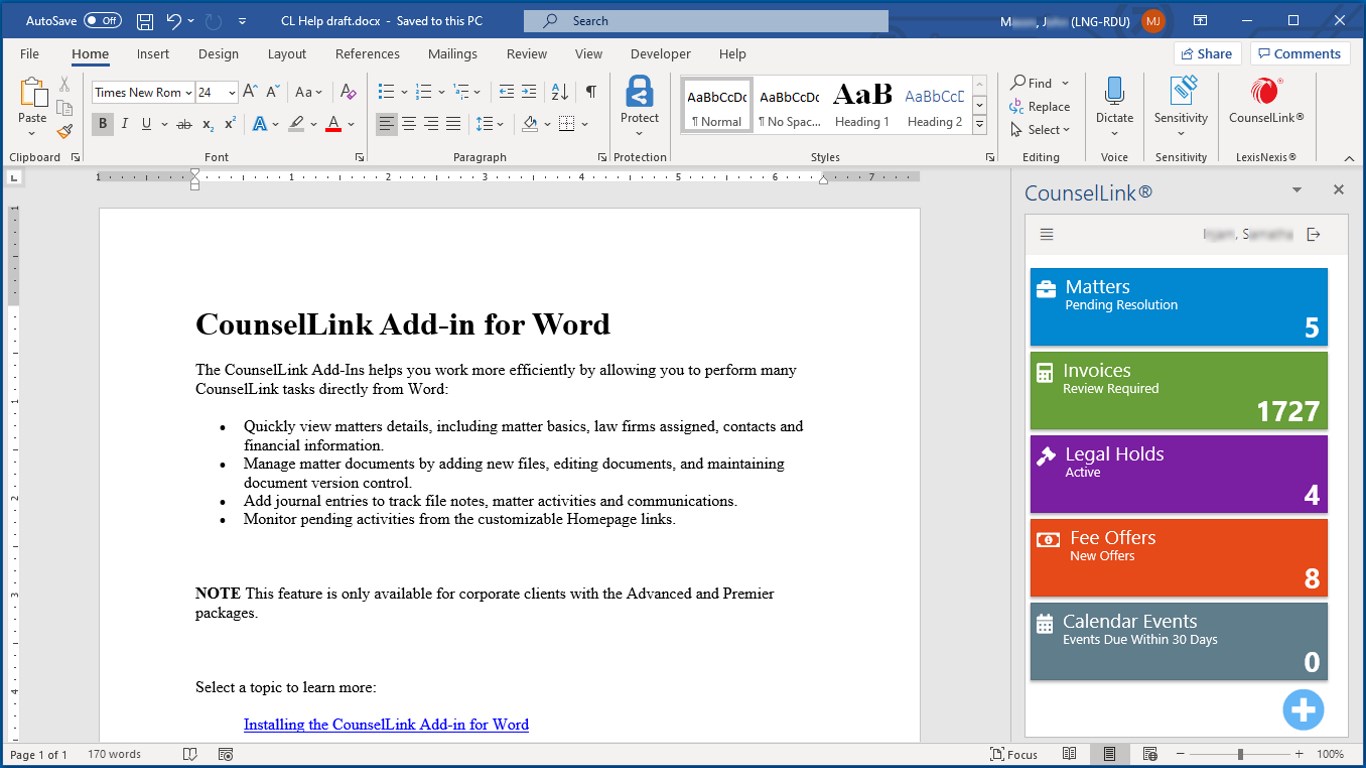Open the font size dropdown
The height and width of the screenshot is (768, 1366).
pyautogui.click(x=232, y=93)
